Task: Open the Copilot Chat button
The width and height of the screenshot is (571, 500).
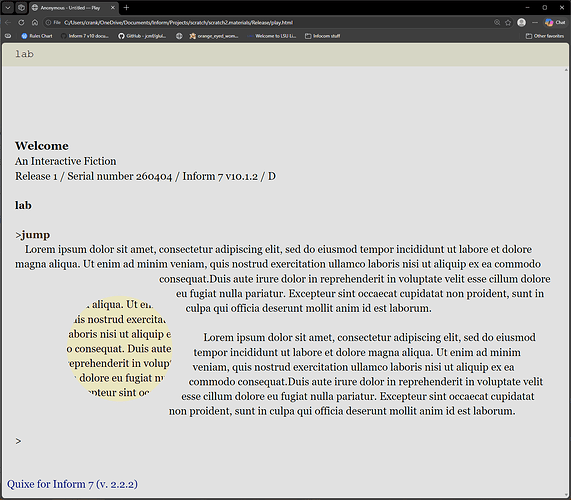Action: 555,23
